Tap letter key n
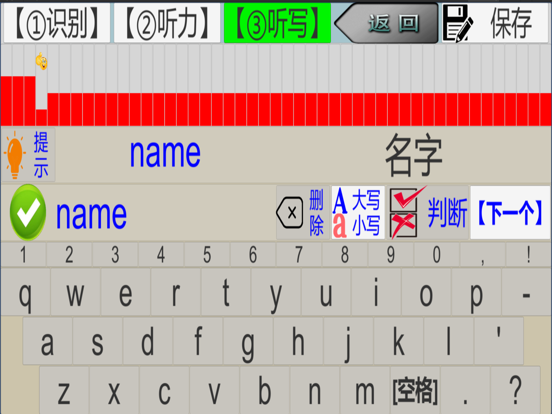 click(315, 390)
